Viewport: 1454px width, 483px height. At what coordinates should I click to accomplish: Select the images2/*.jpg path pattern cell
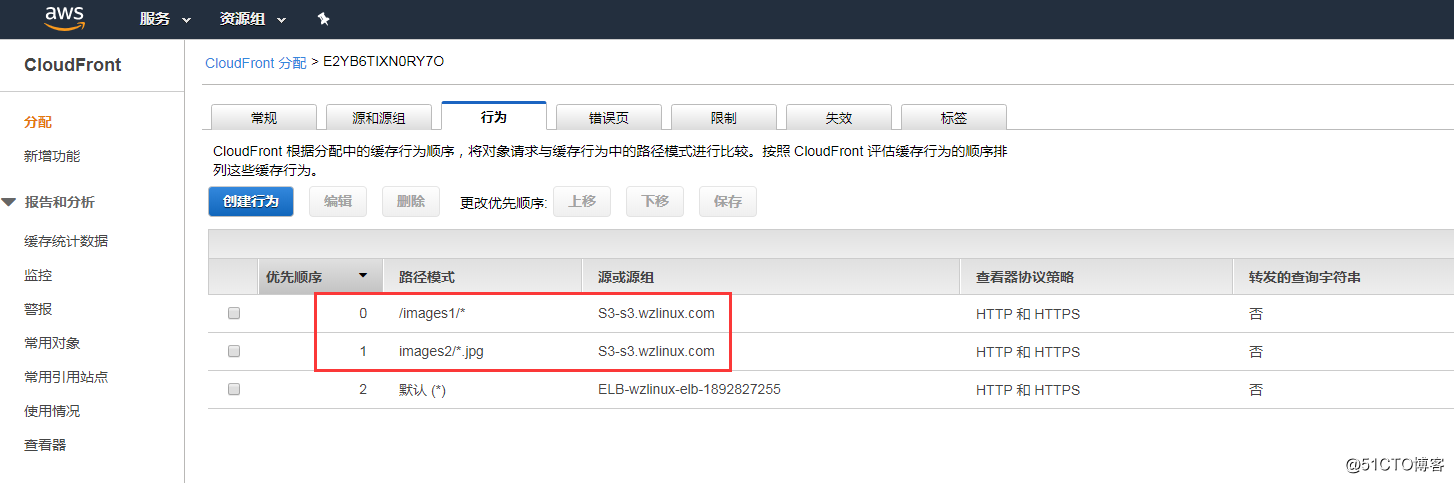click(440, 351)
